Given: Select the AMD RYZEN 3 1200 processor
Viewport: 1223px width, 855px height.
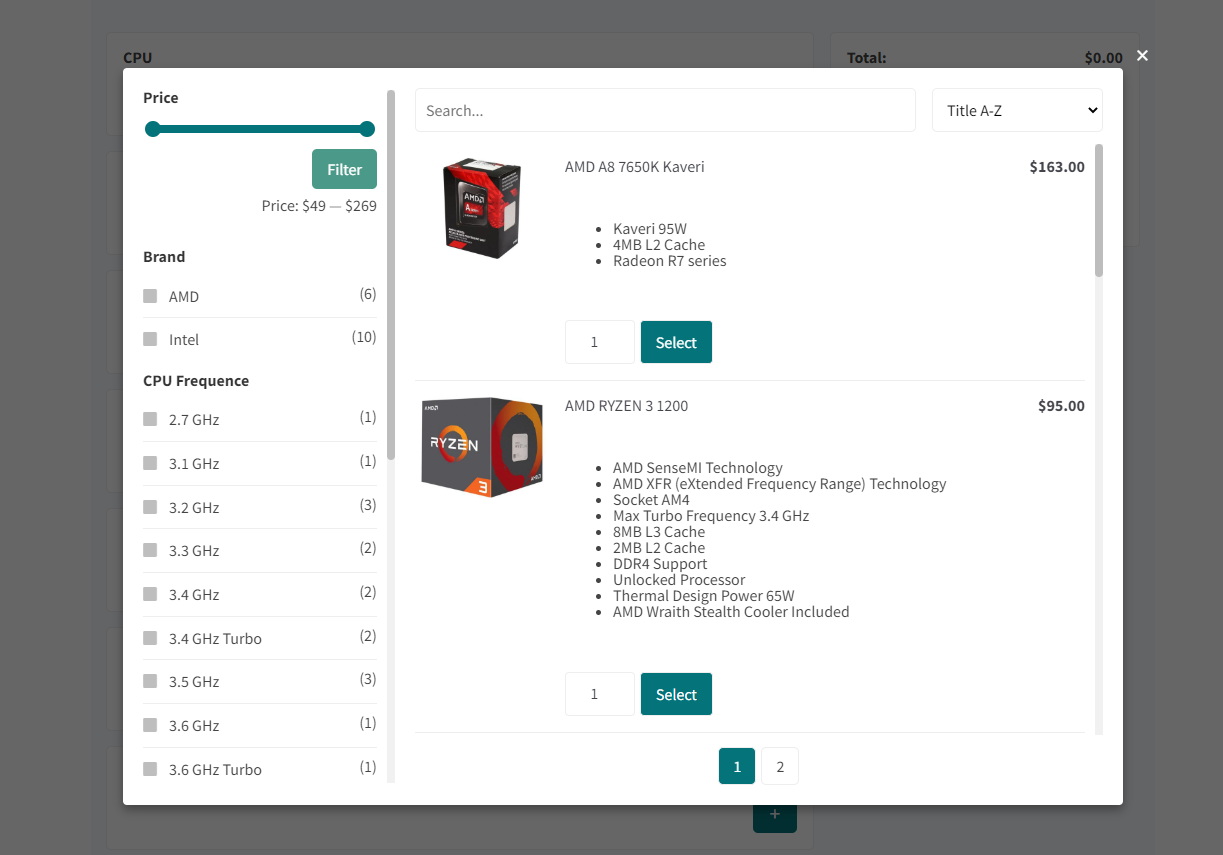Looking at the screenshot, I should pos(676,694).
